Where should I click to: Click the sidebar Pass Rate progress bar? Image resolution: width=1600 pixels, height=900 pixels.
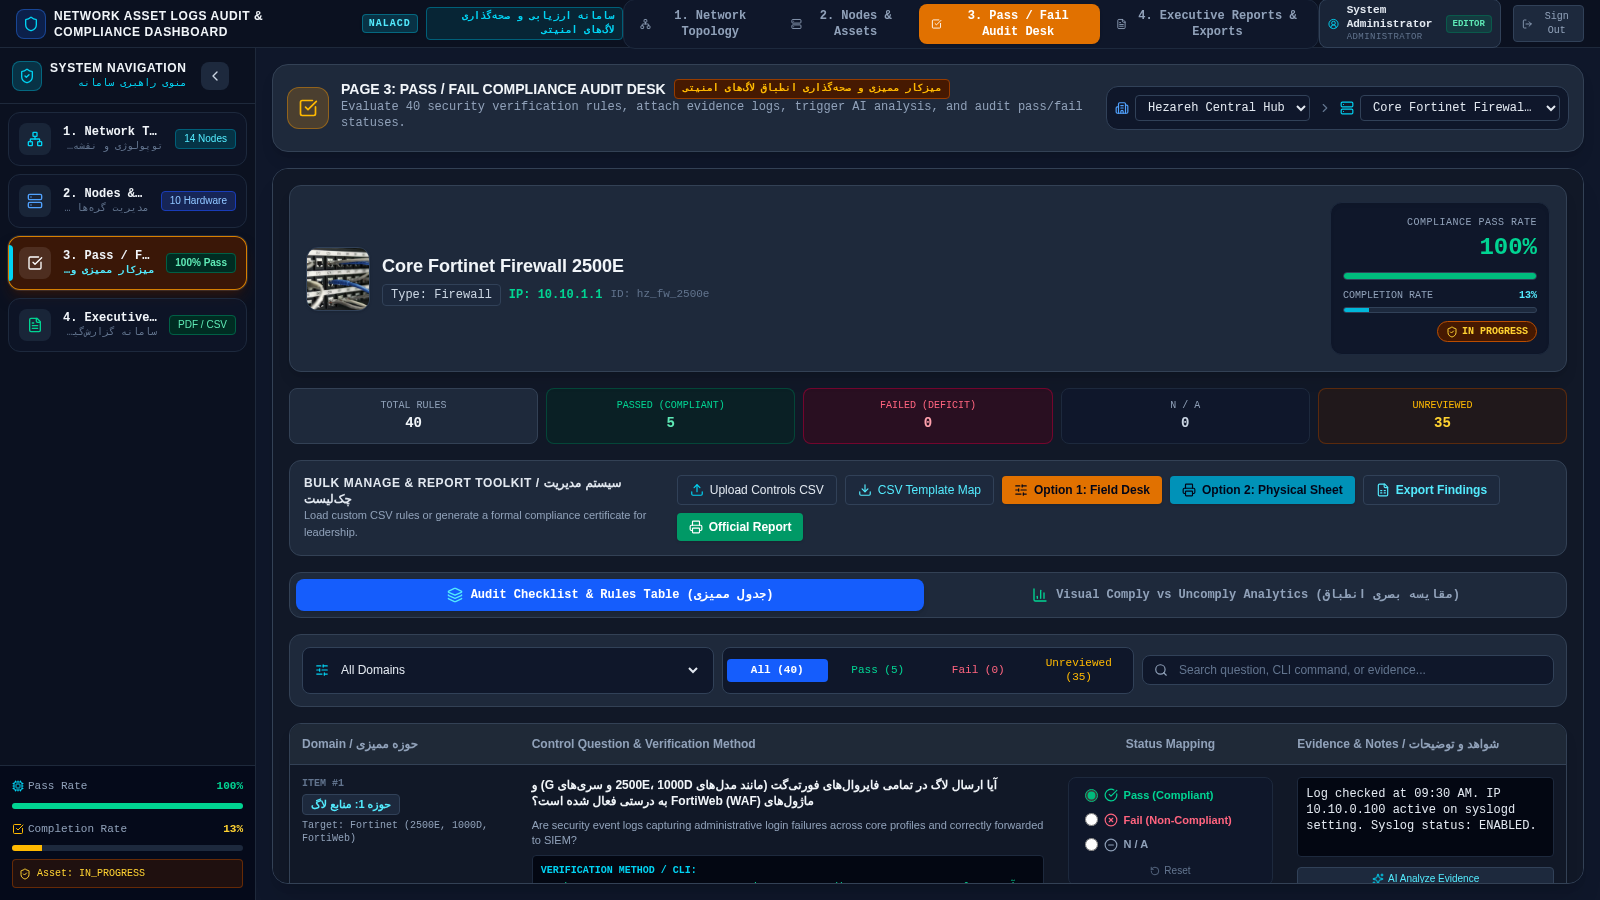127,806
